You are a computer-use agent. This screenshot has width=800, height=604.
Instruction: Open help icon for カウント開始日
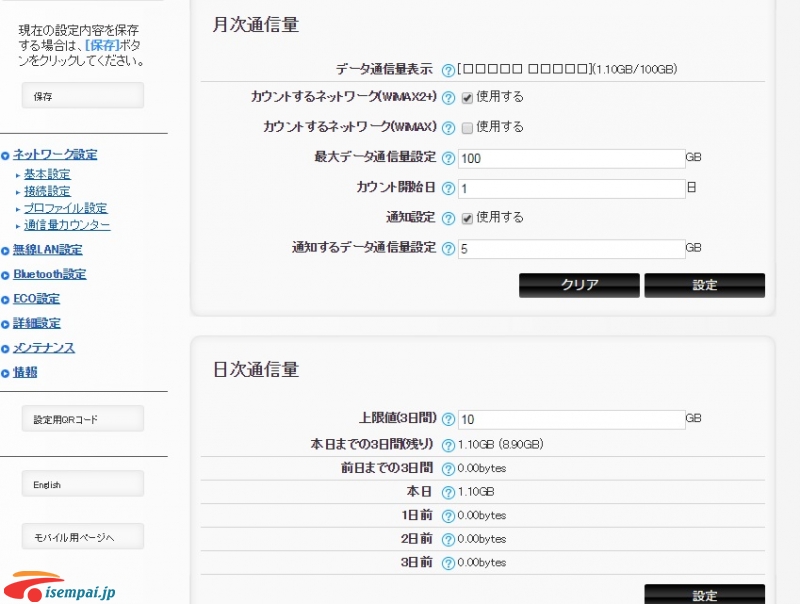[x=448, y=189]
